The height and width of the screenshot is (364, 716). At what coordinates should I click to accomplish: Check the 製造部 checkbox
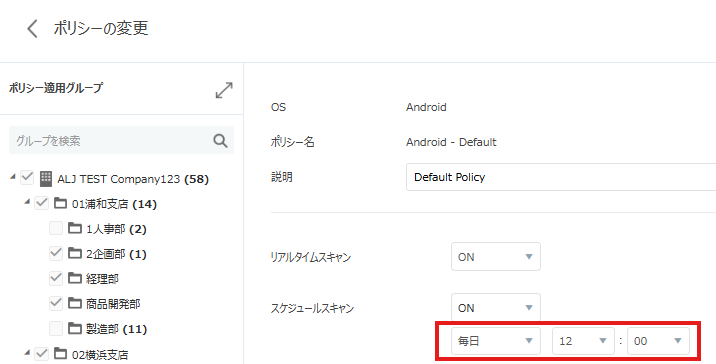pyautogui.click(x=56, y=327)
